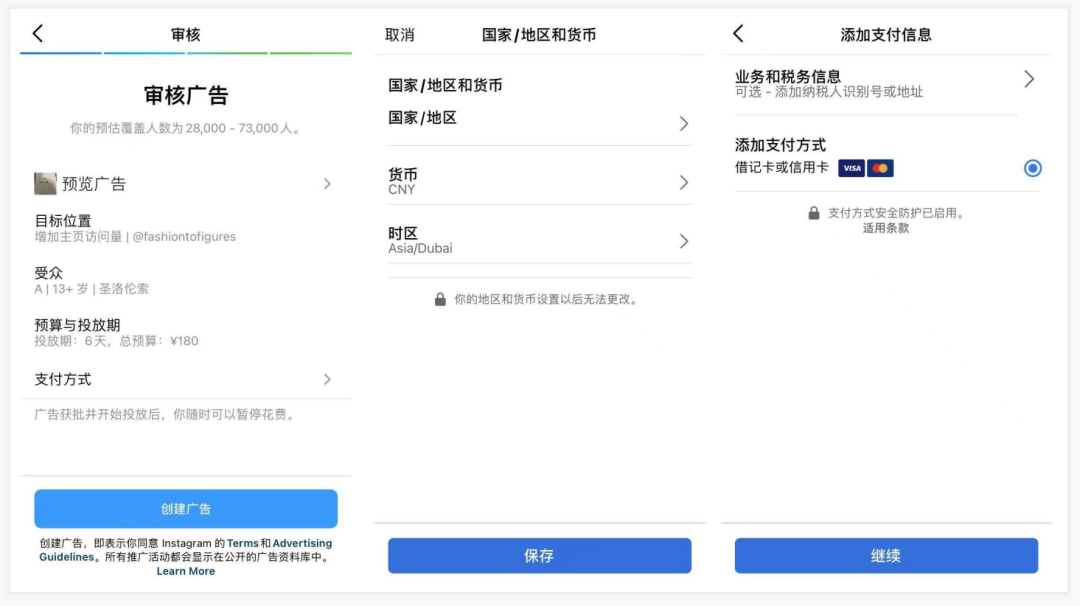Open the Terms link

[242, 543]
